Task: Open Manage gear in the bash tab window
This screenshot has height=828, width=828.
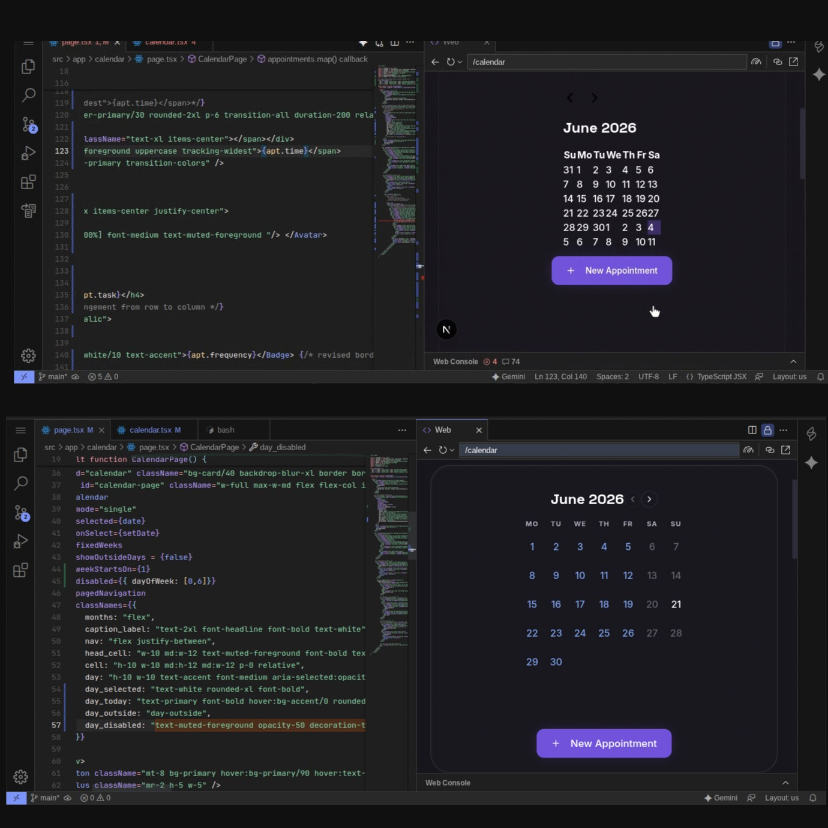Action: (21, 777)
